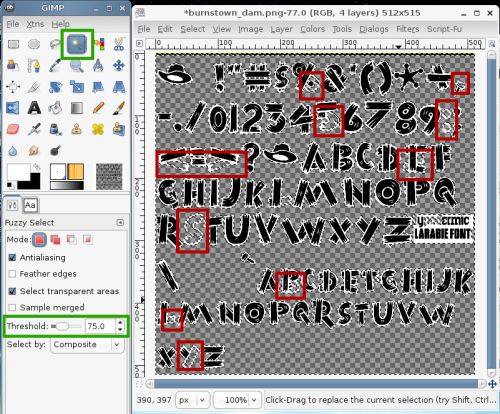The image size is (500, 414).
Task: Select the Zoom magnifier tool
Action: pyautogui.click(x=77, y=65)
